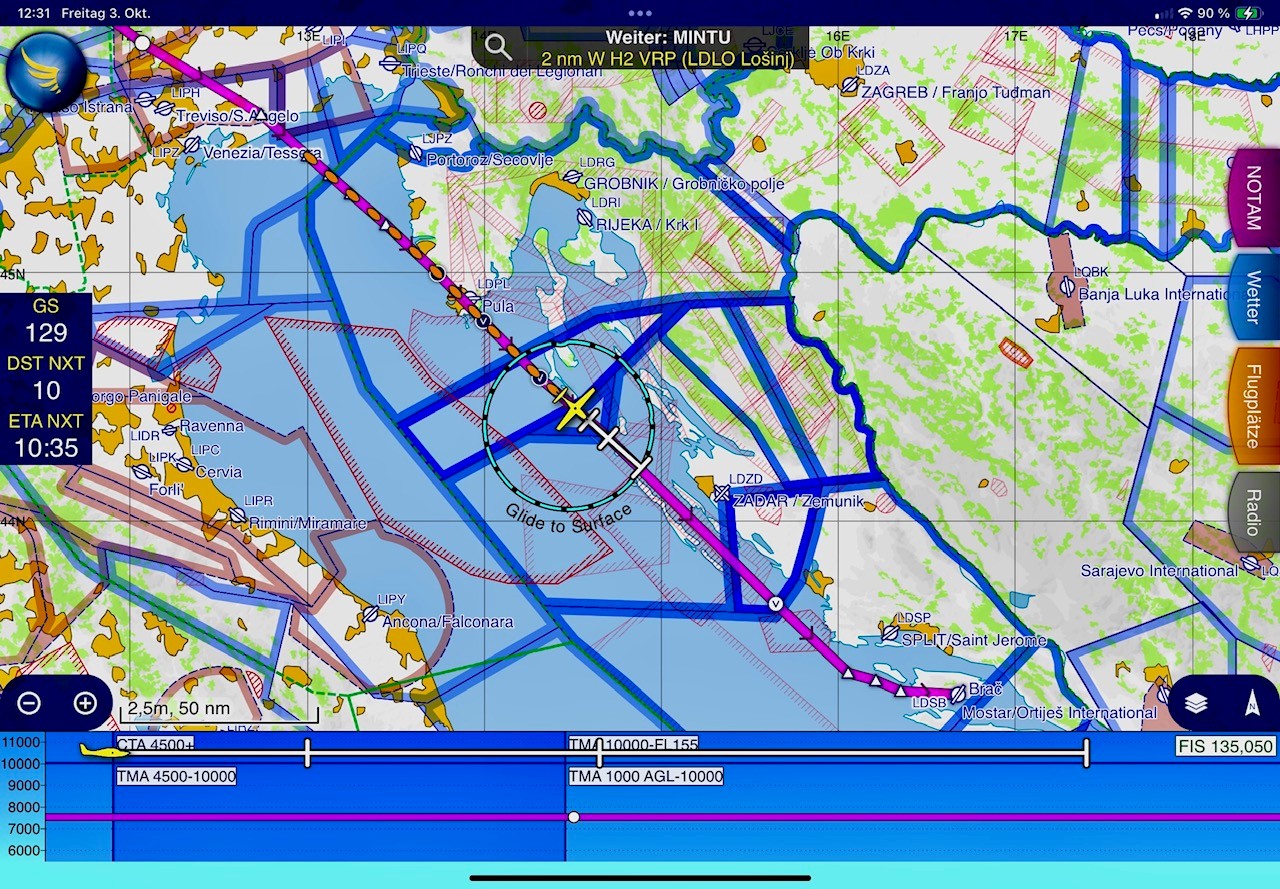
Task: Open the map layers stack icon
Action: point(1196,703)
